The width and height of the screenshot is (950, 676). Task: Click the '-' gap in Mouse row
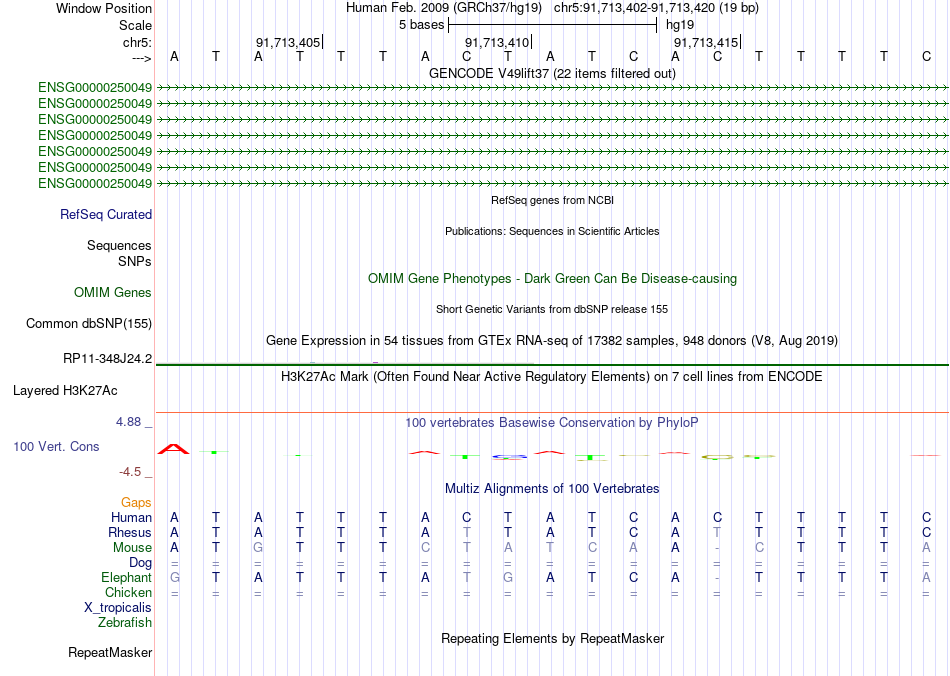717,548
